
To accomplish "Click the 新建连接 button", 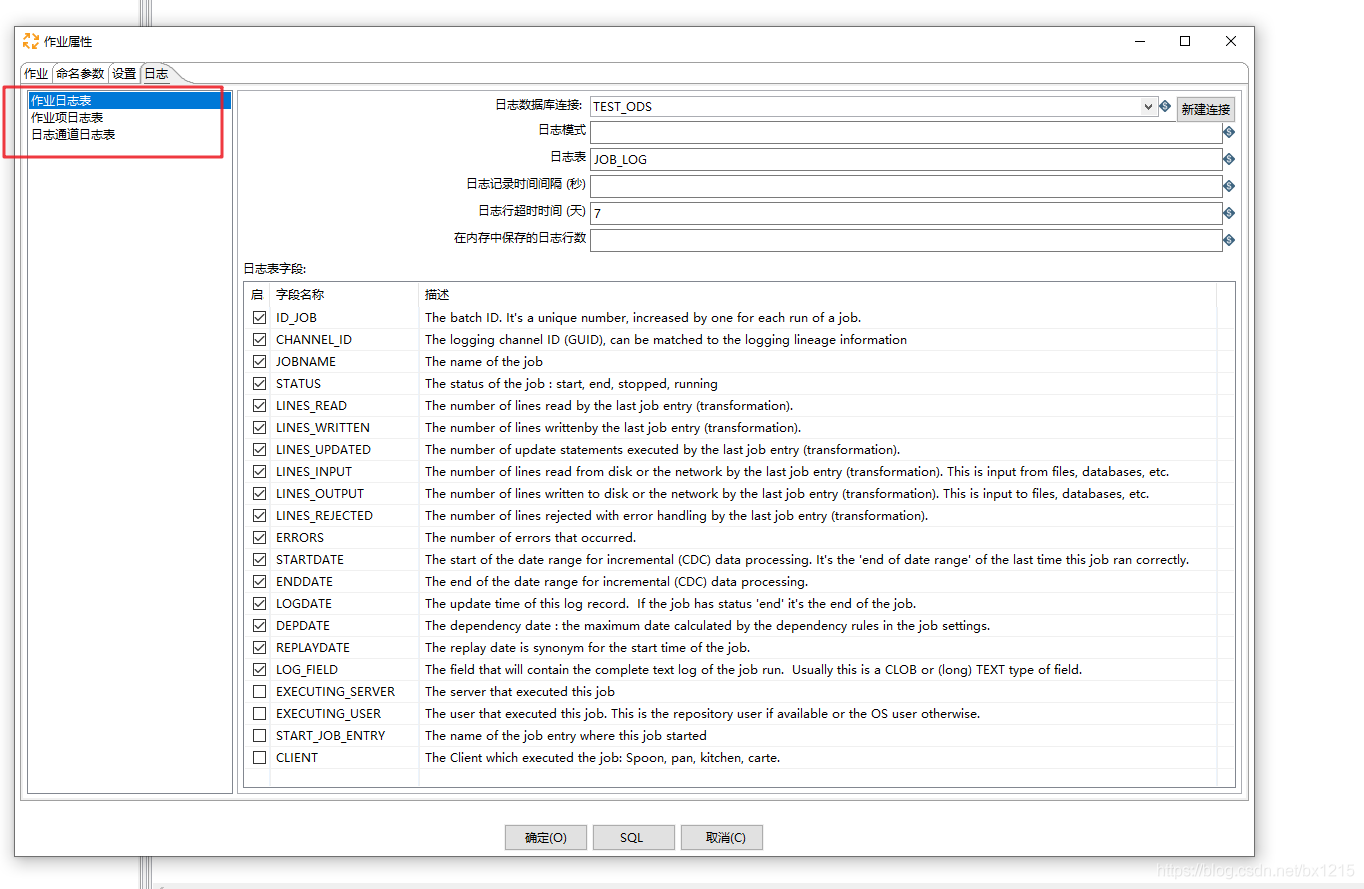I will pyautogui.click(x=1205, y=109).
